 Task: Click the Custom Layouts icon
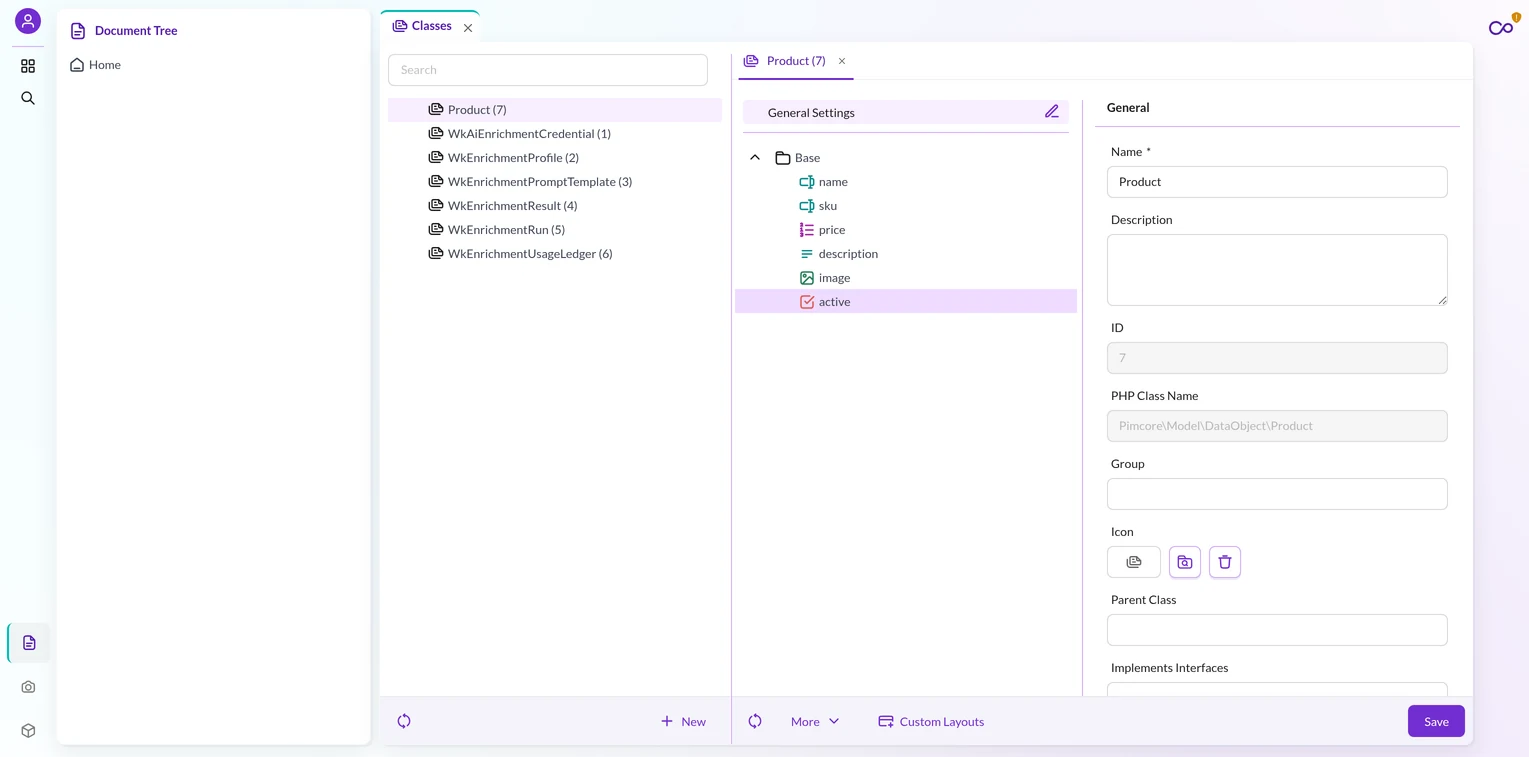886,721
